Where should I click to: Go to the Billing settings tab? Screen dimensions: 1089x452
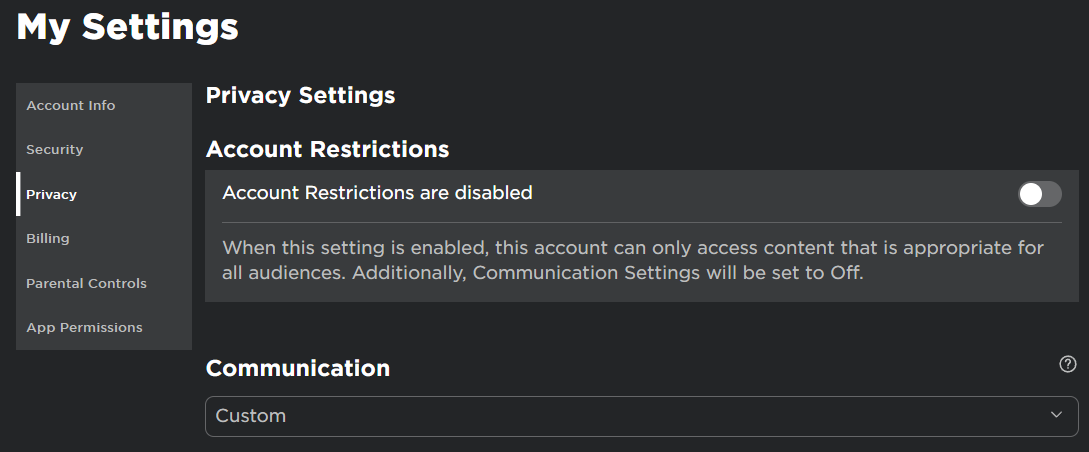48,239
